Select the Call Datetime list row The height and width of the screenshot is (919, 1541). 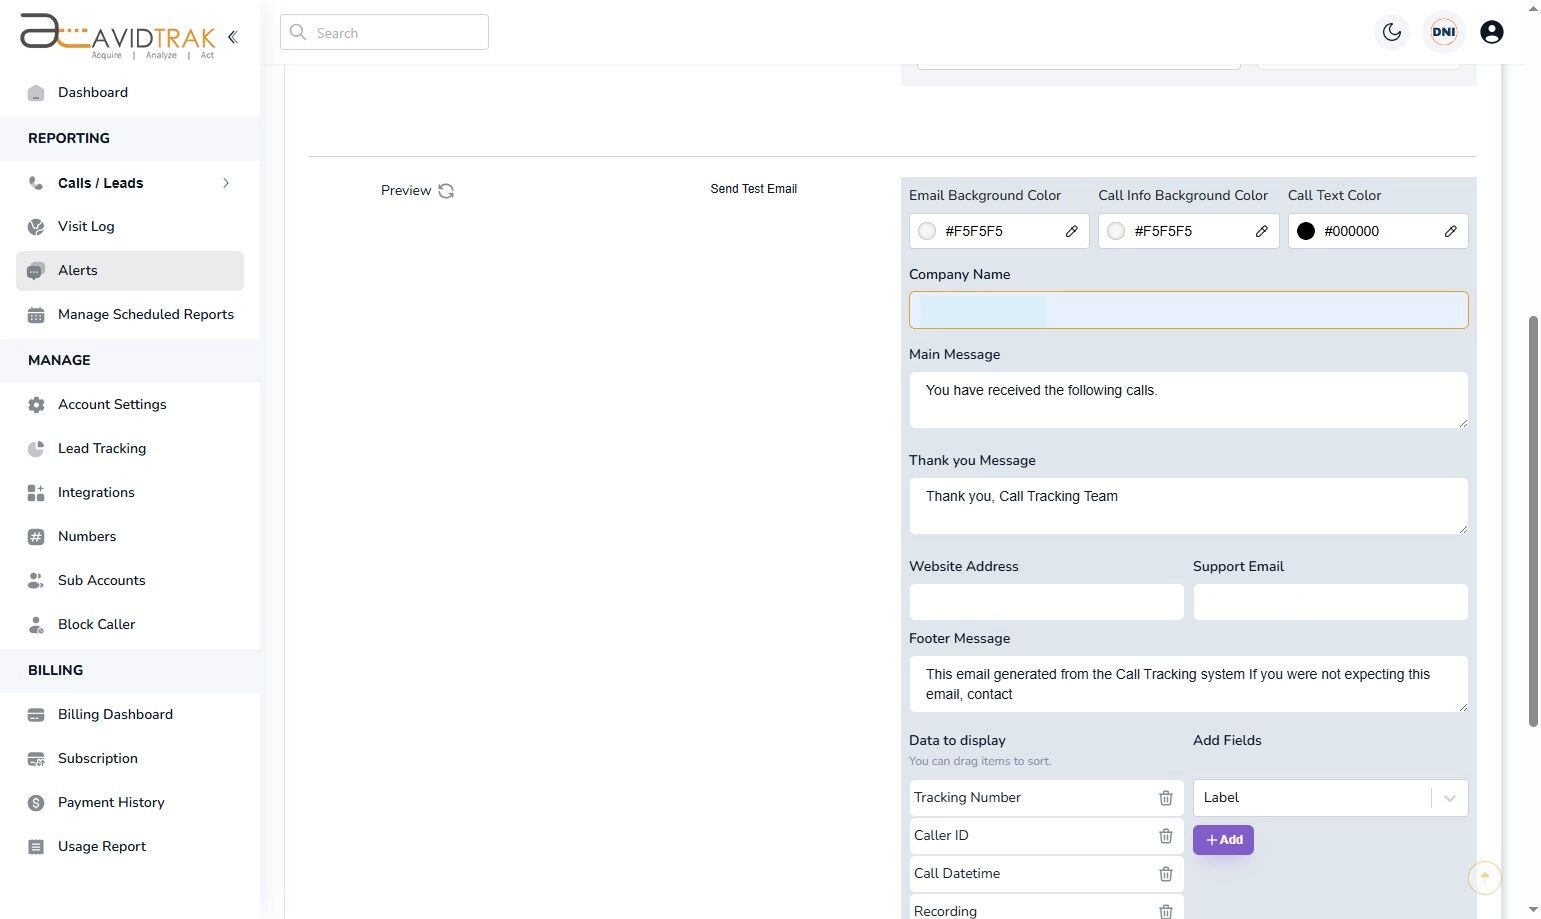(x=1046, y=874)
